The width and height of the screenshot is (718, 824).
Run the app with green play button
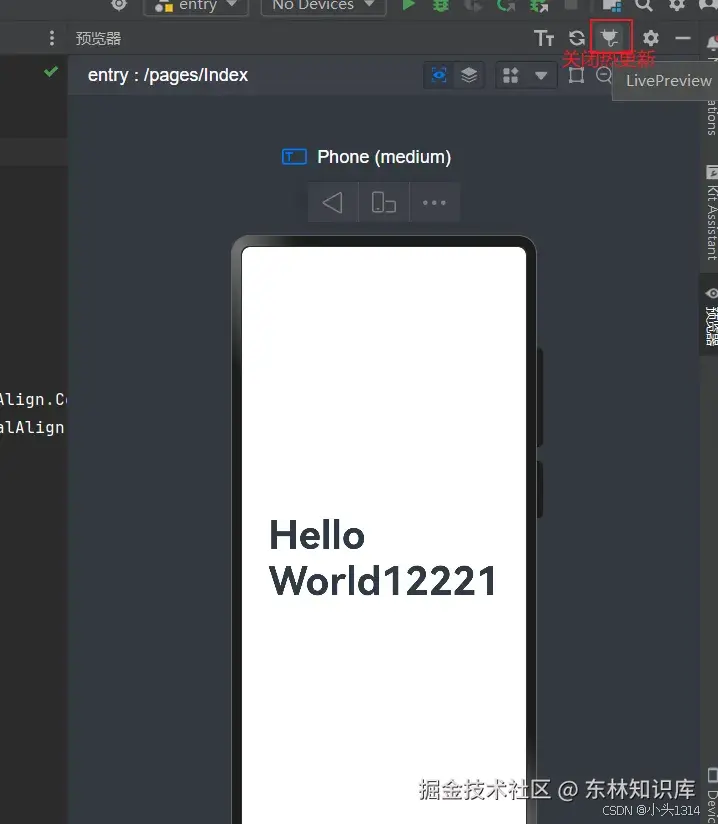coord(408,5)
